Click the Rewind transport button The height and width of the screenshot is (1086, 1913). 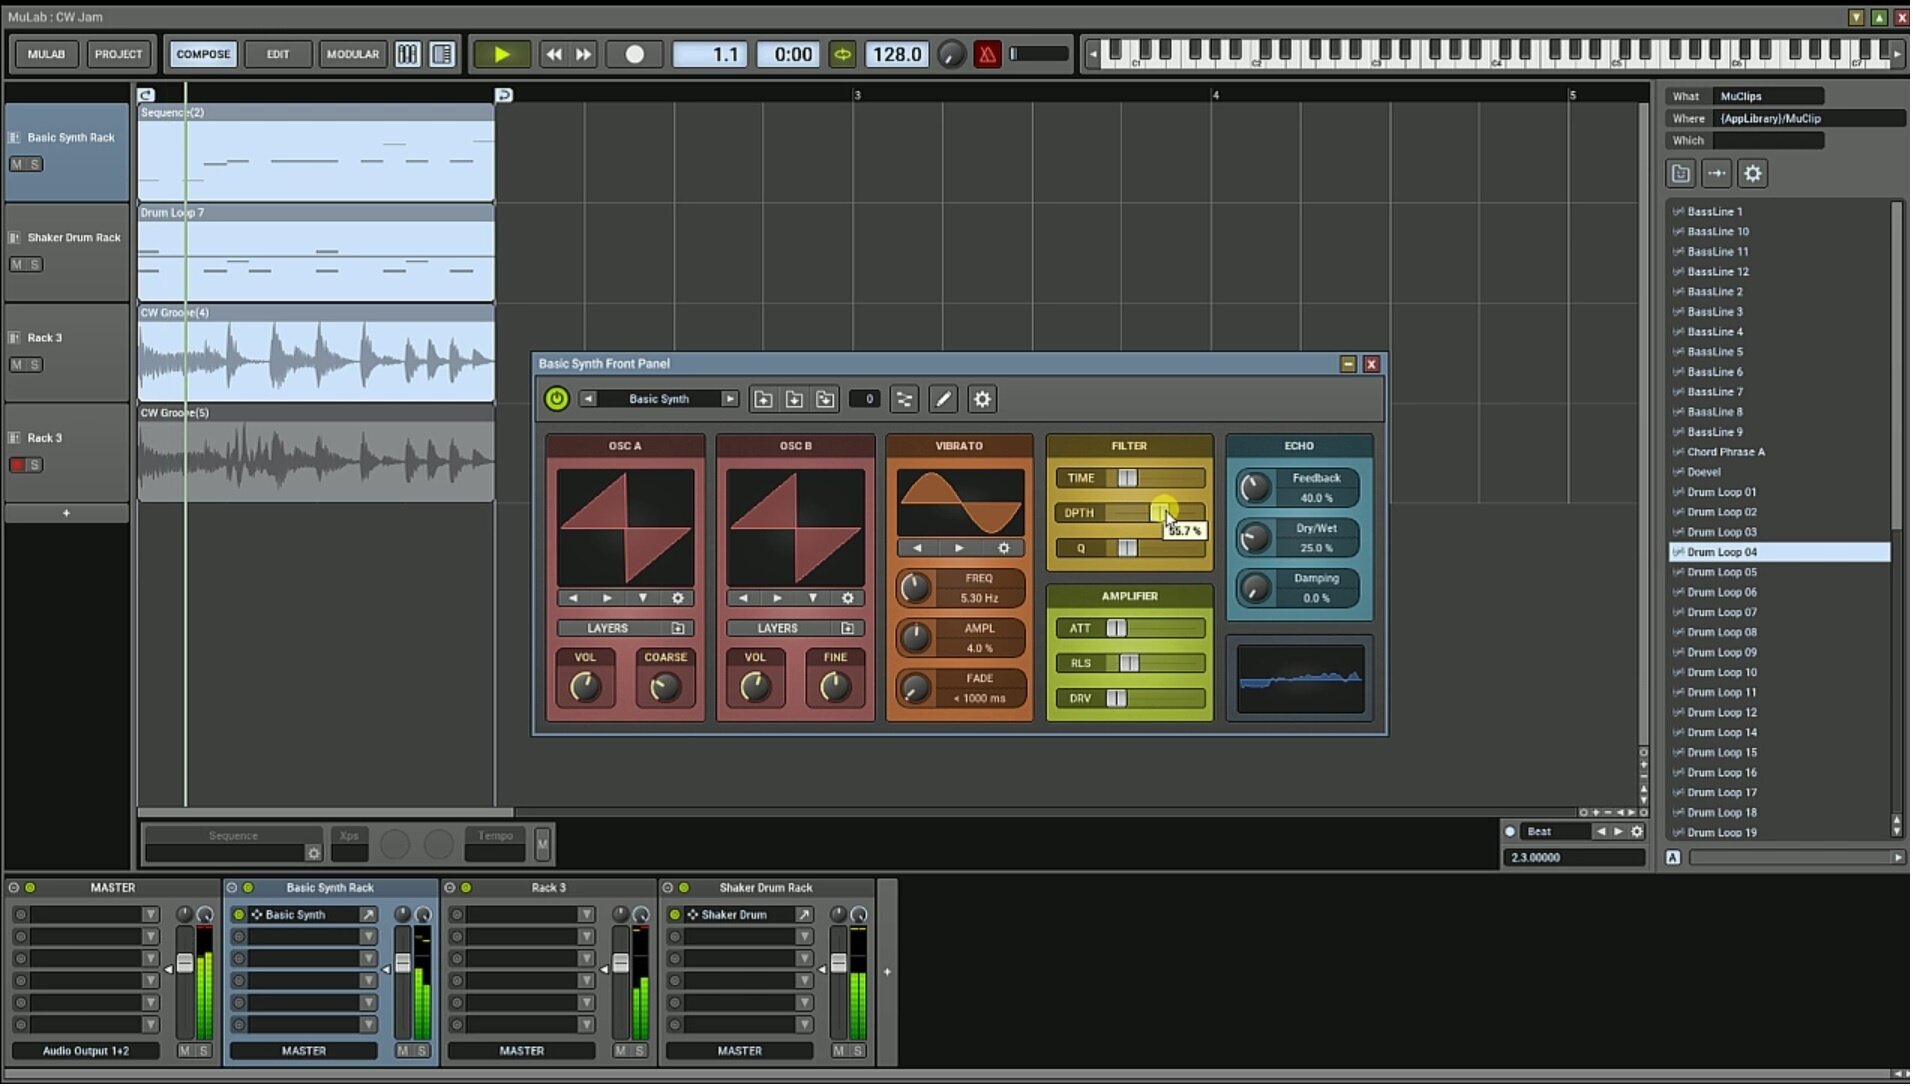553,54
